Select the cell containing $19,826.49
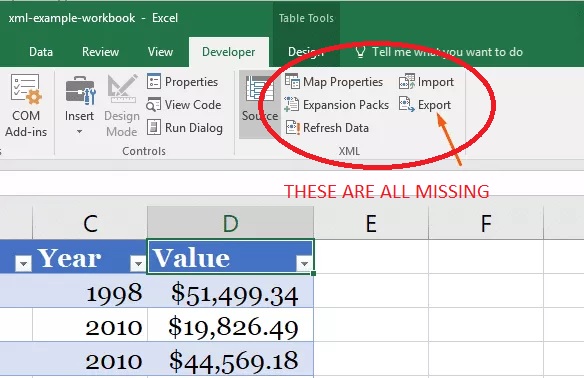This screenshot has height=378, width=584. 231,325
